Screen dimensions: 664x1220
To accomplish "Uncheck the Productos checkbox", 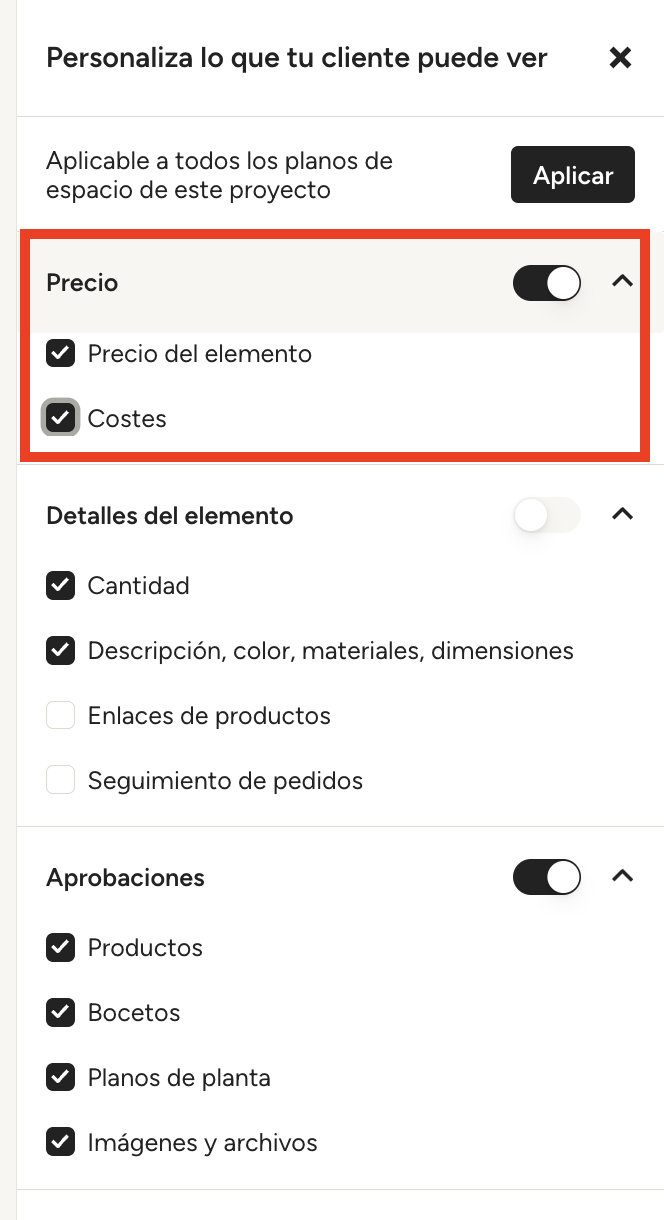I will pyautogui.click(x=61, y=947).
